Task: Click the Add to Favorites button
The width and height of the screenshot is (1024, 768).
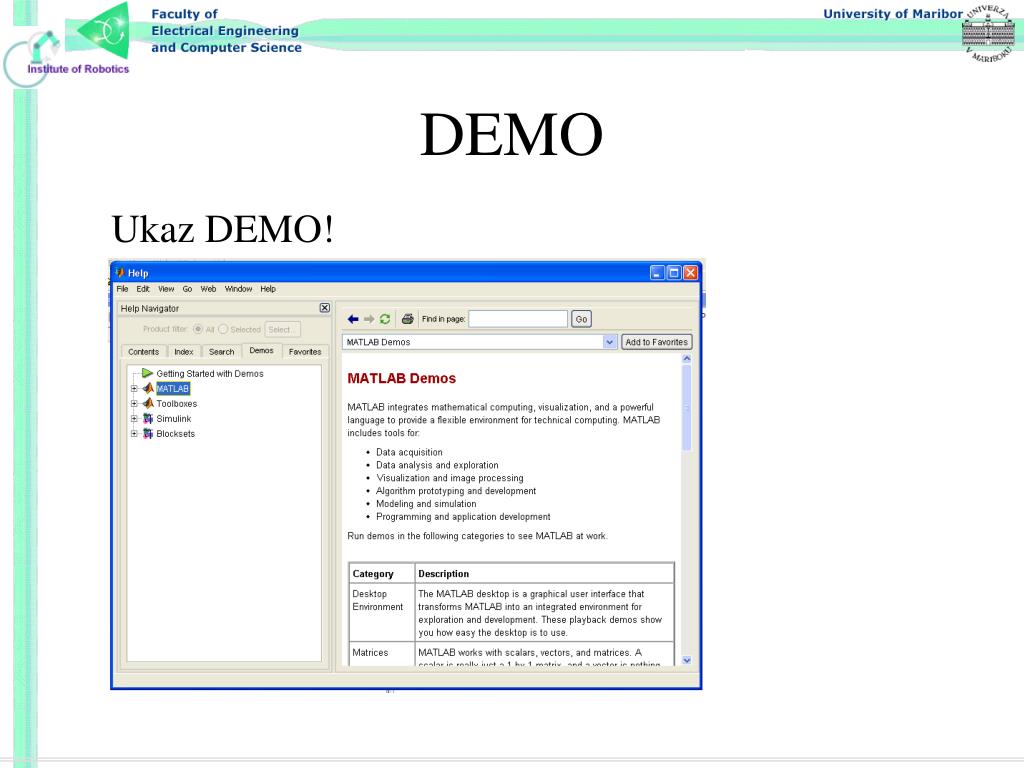Action: (x=656, y=342)
